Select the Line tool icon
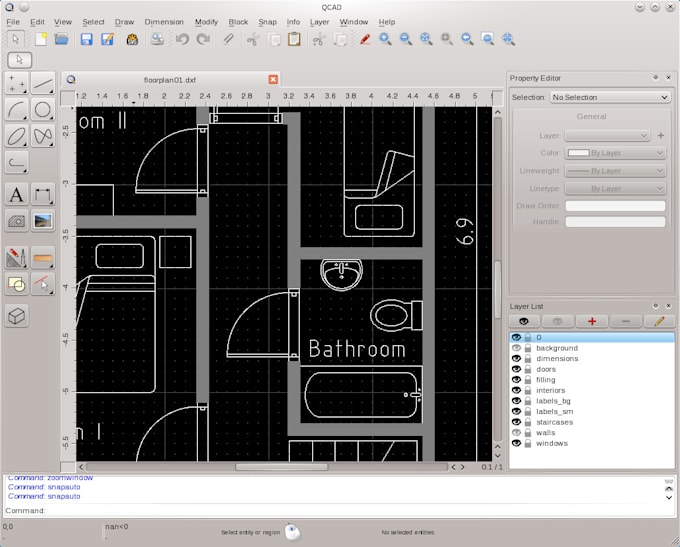 tap(43, 83)
